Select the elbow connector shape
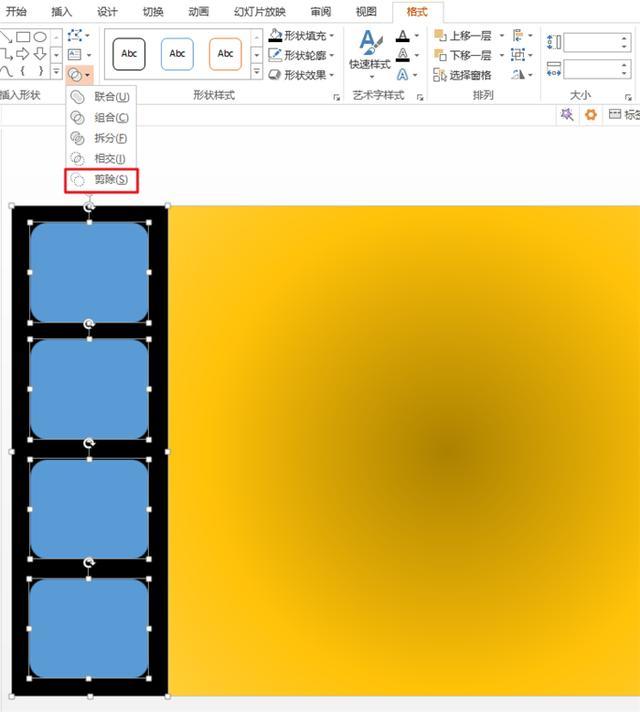Viewport: 640px width, 712px height. pos(6,54)
